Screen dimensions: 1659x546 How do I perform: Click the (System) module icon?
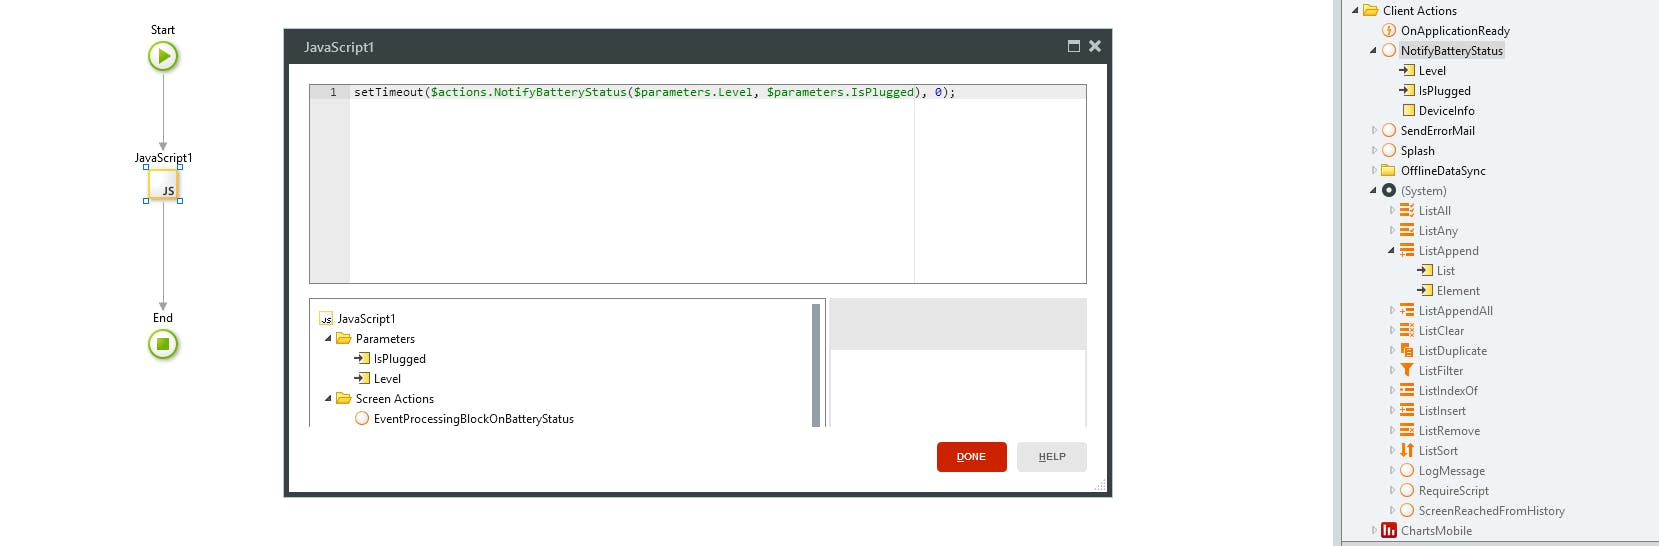(x=1389, y=191)
